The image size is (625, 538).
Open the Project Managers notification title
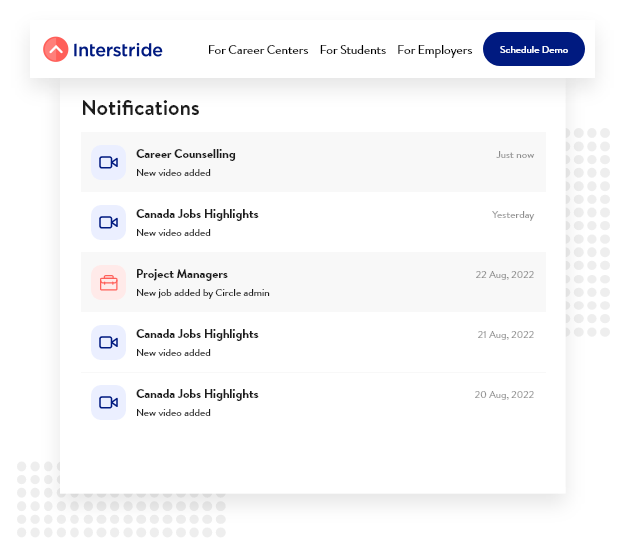point(182,275)
